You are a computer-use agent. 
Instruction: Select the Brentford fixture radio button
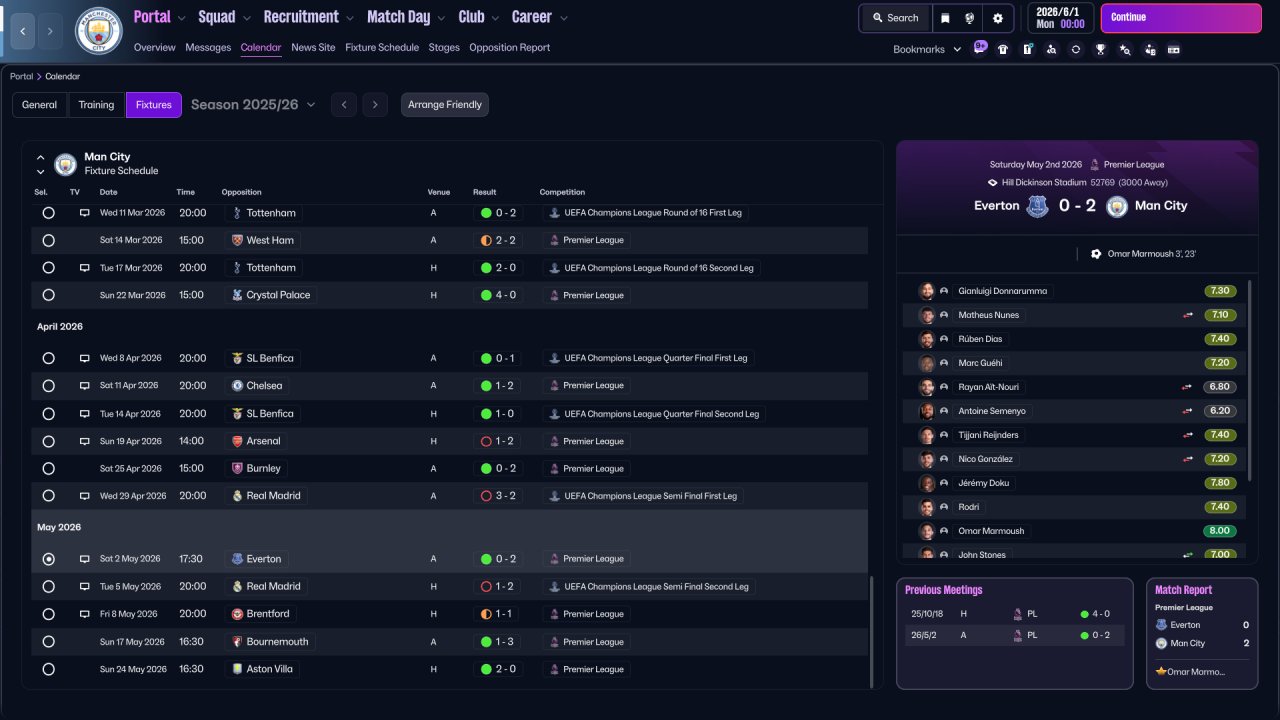pyautogui.click(x=49, y=614)
